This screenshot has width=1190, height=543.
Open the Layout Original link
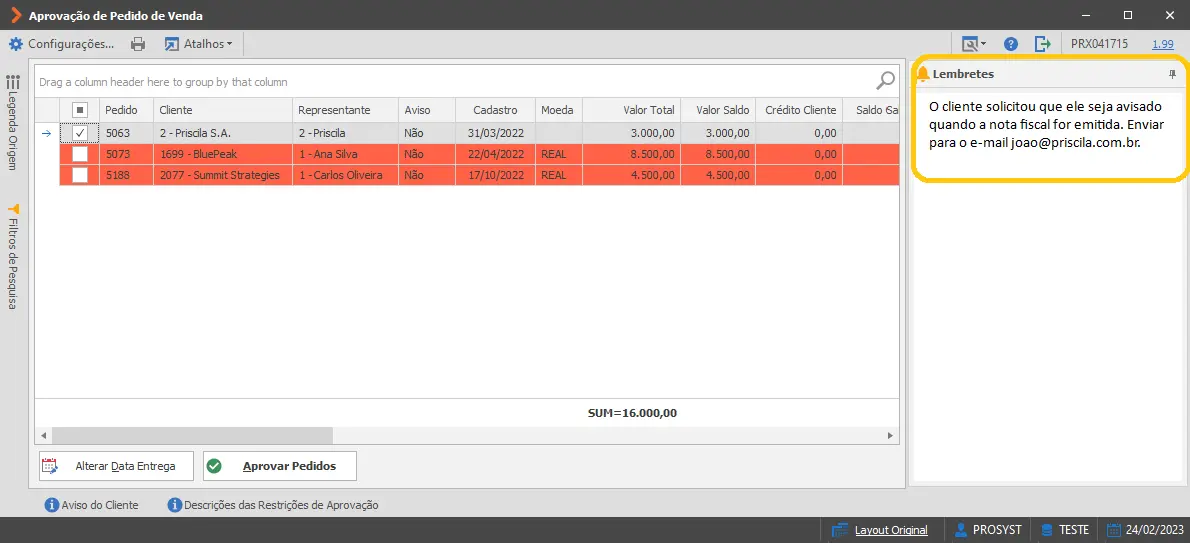891,530
